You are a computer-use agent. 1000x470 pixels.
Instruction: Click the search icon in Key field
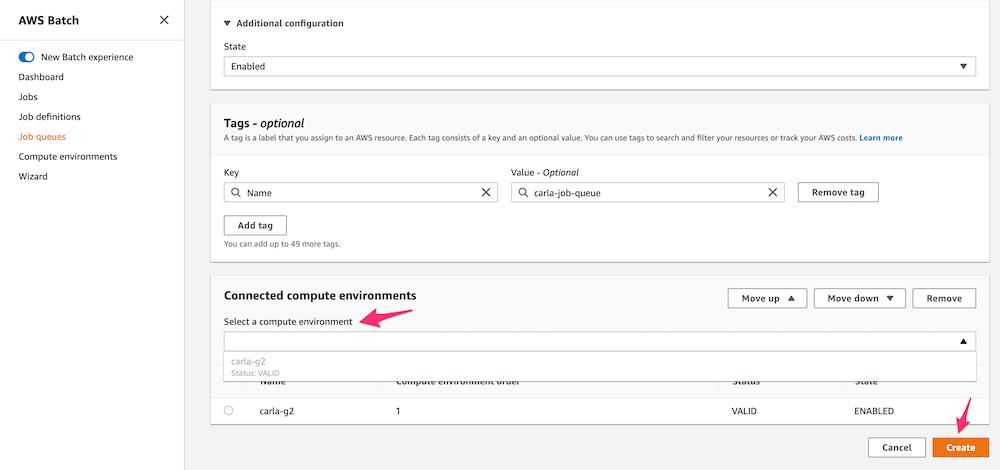(x=235, y=193)
